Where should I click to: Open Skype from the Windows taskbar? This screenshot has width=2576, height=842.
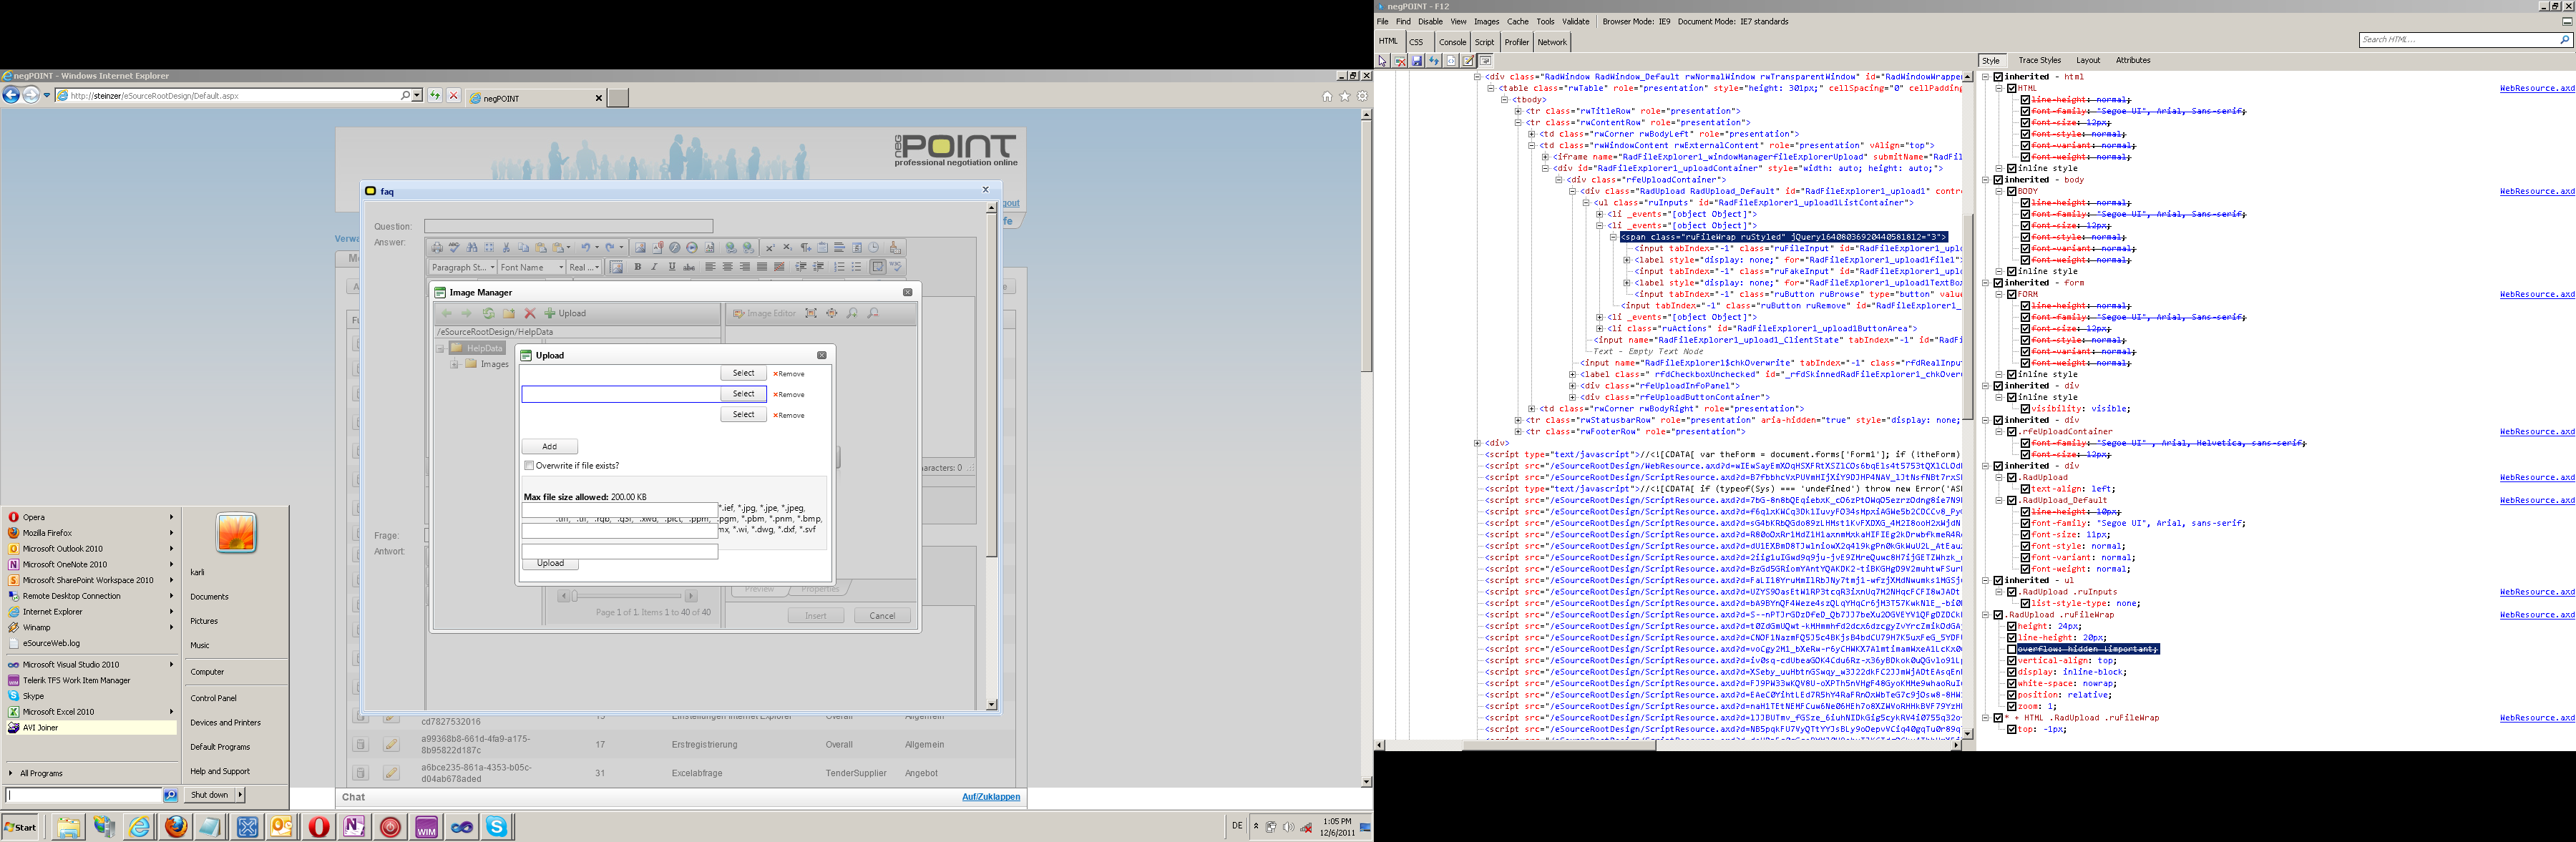(x=496, y=826)
